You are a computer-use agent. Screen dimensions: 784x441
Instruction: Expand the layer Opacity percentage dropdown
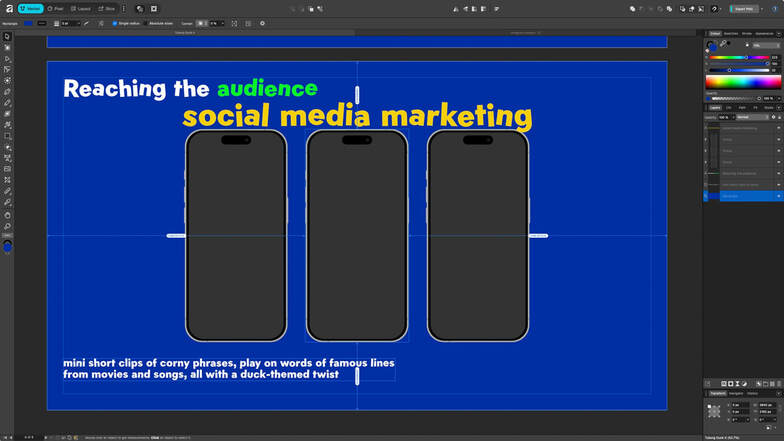click(x=730, y=117)
